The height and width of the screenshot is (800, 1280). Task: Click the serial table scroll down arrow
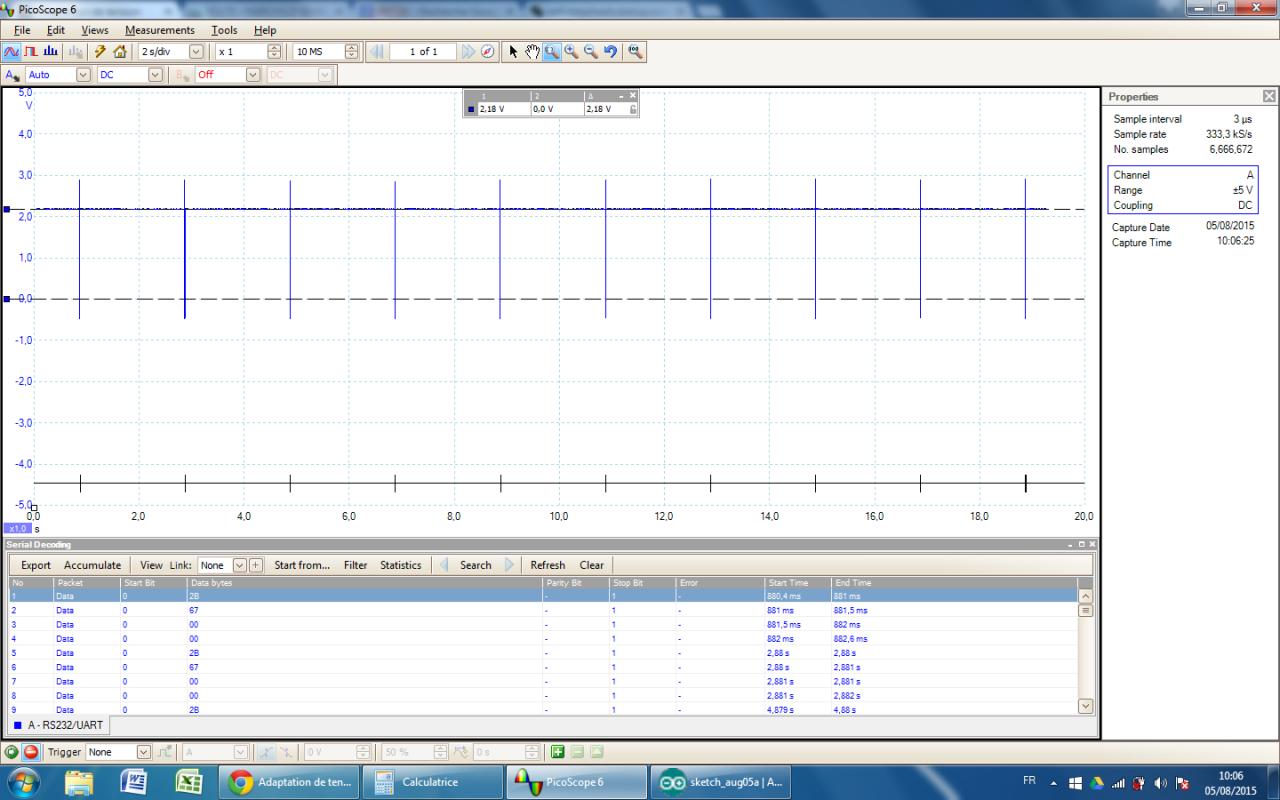coord(1086,706)
